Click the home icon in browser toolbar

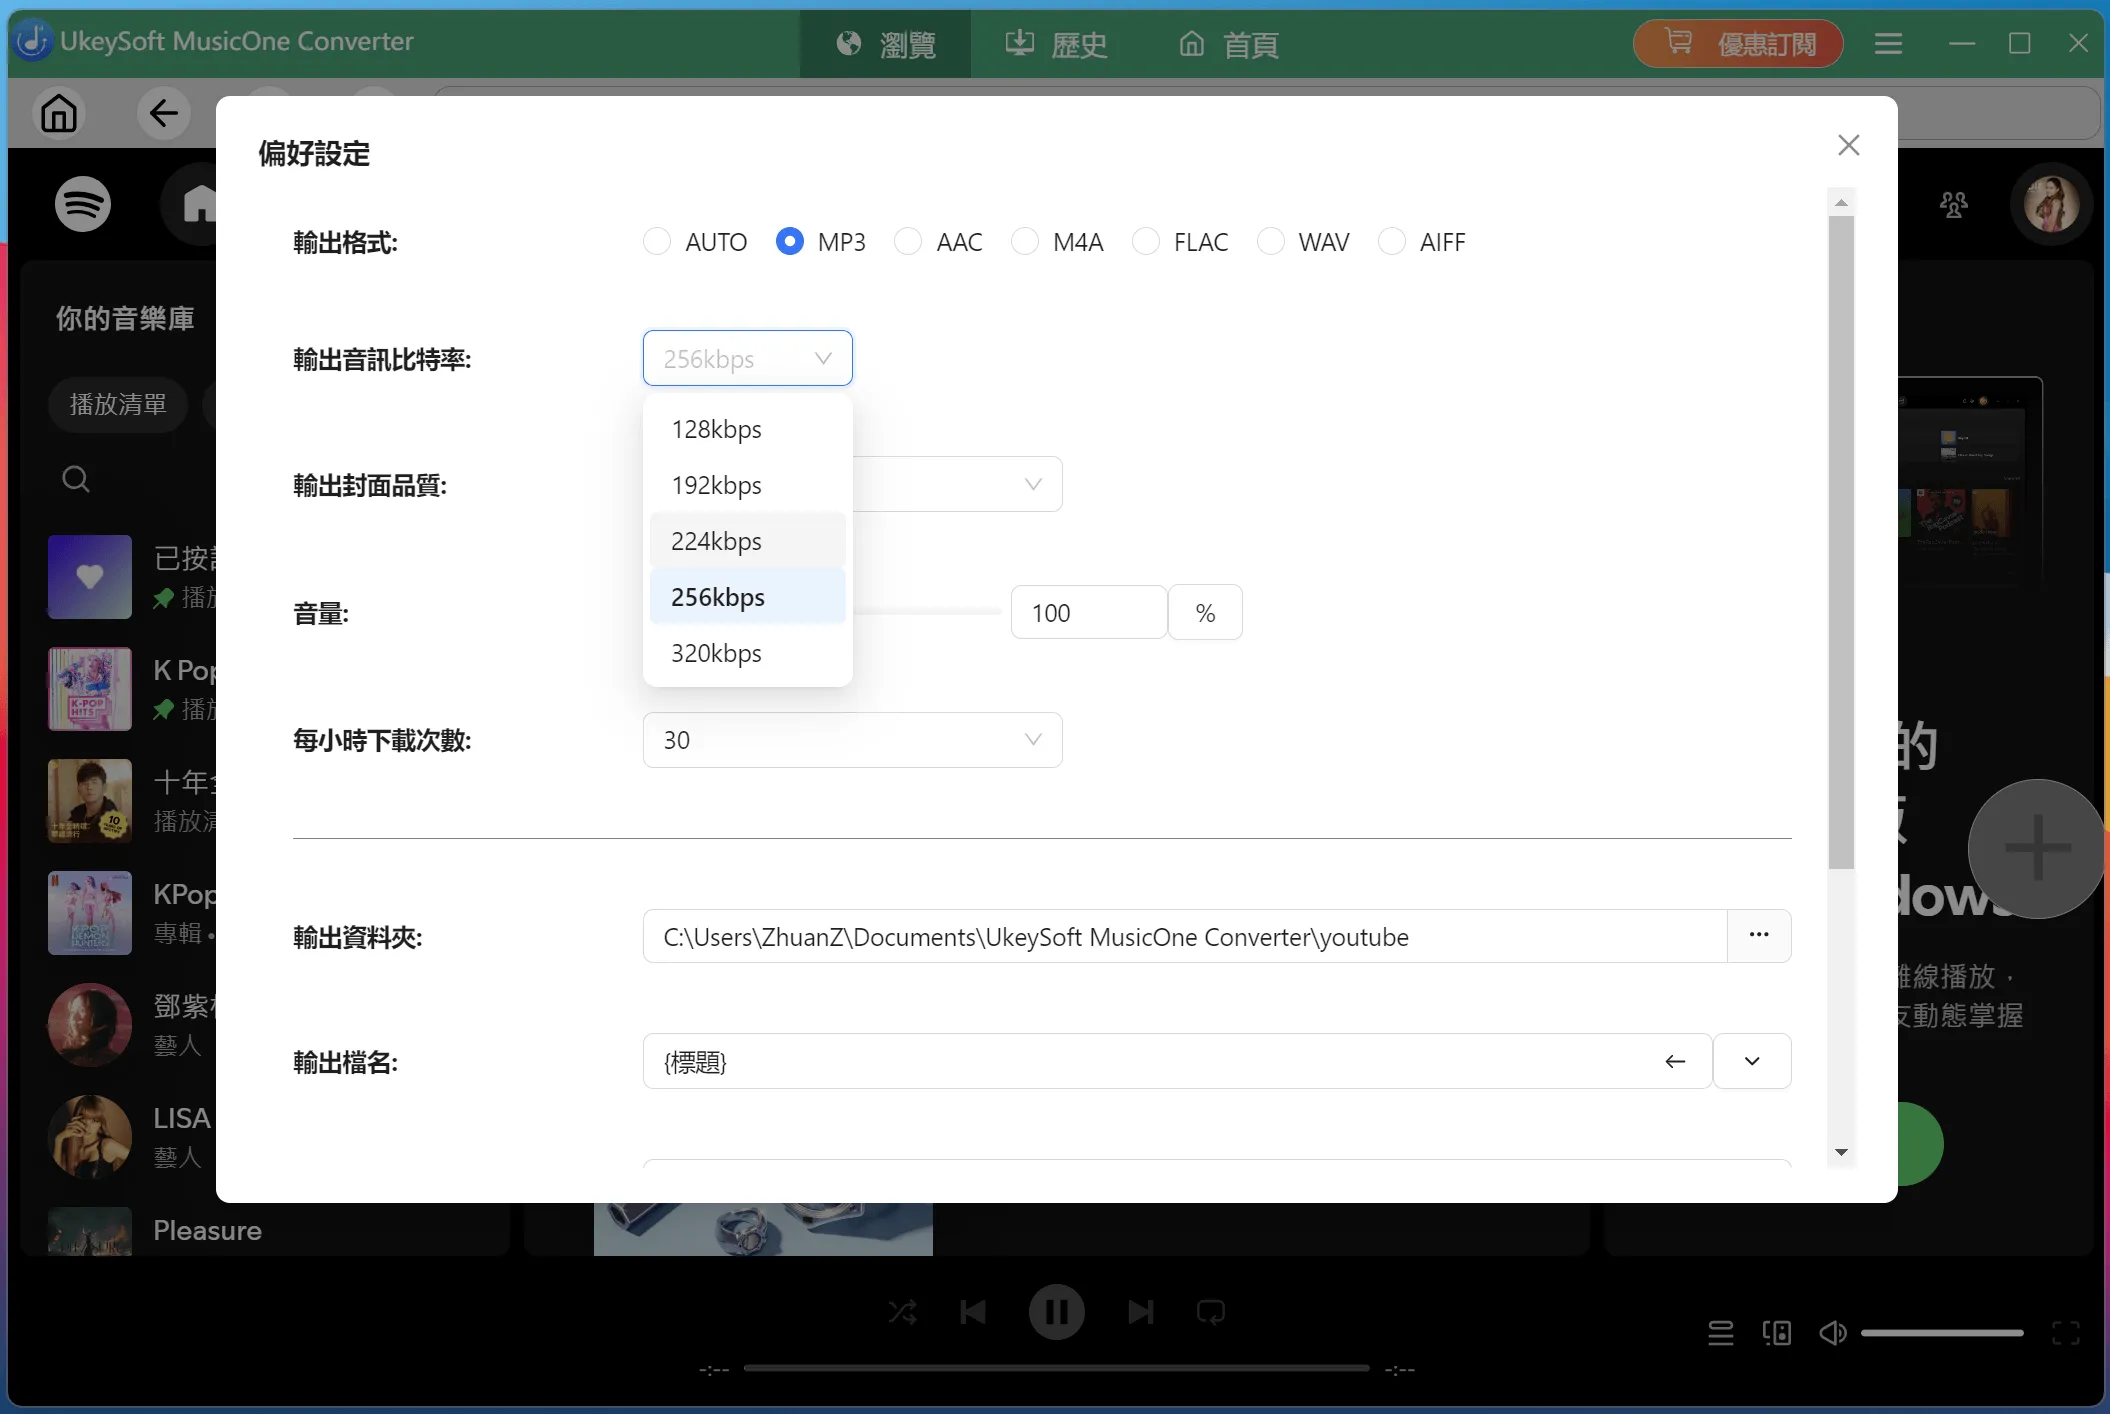(59, 113)
